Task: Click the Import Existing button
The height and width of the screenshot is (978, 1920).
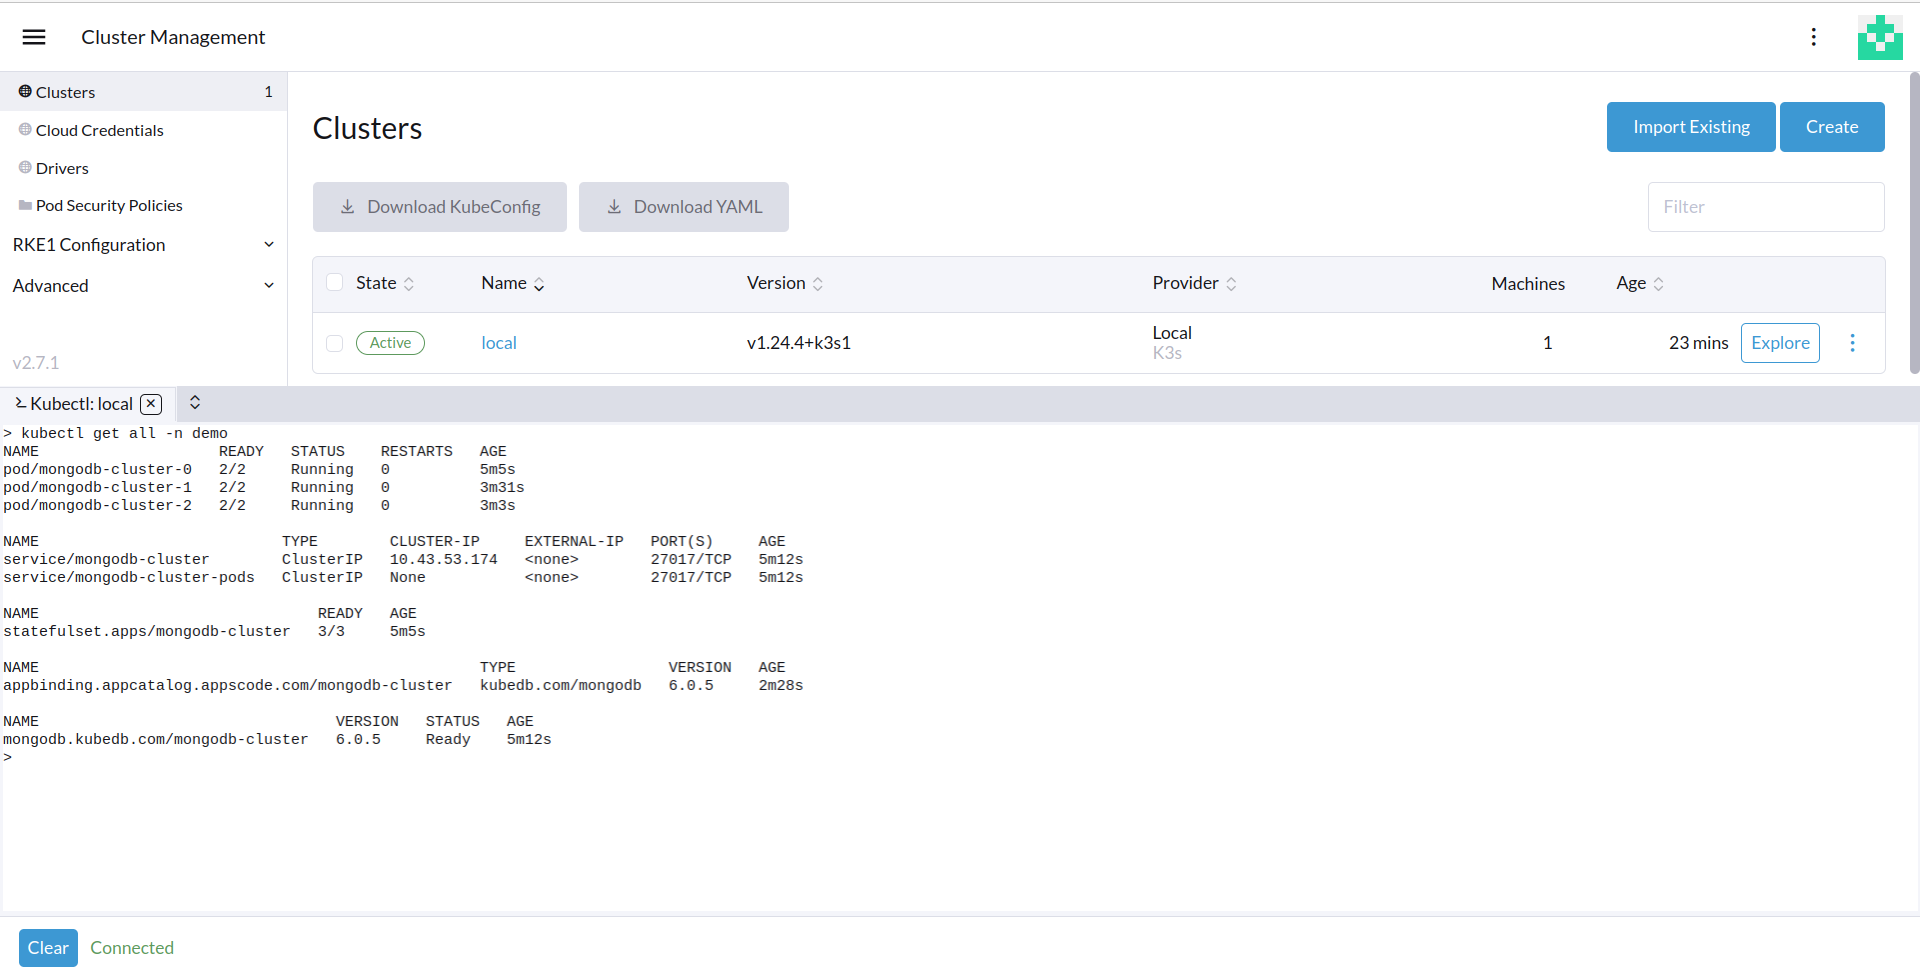Action: (x=1690, y=127)
